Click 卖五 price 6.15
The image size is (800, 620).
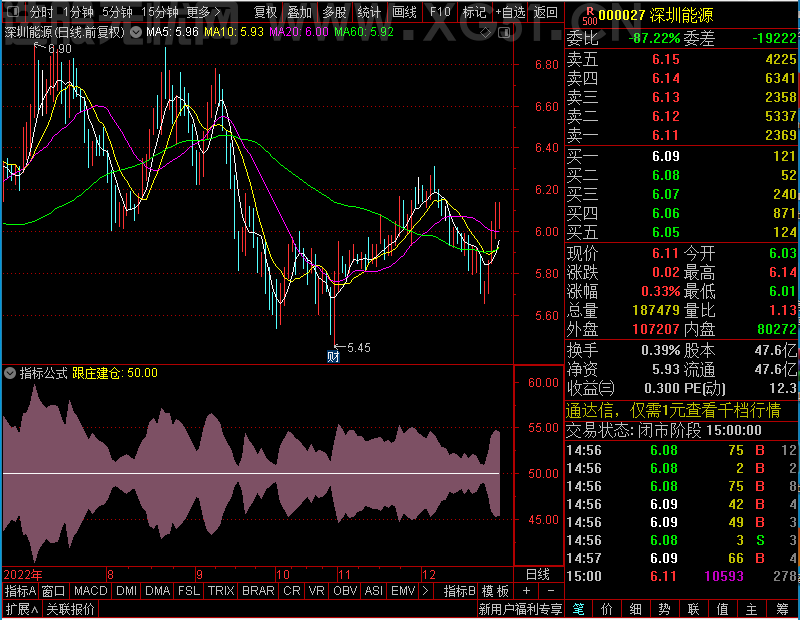666,59
